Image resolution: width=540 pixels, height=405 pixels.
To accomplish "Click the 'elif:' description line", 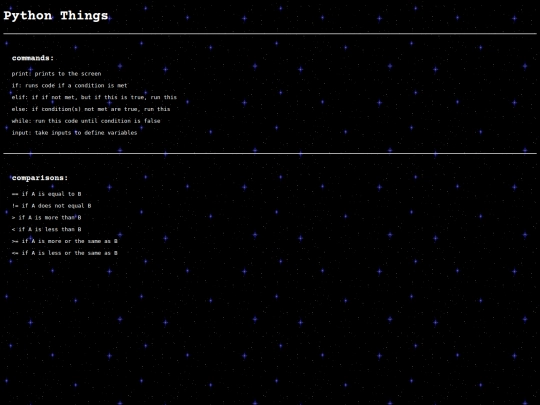I will click(x=94, y=97).
